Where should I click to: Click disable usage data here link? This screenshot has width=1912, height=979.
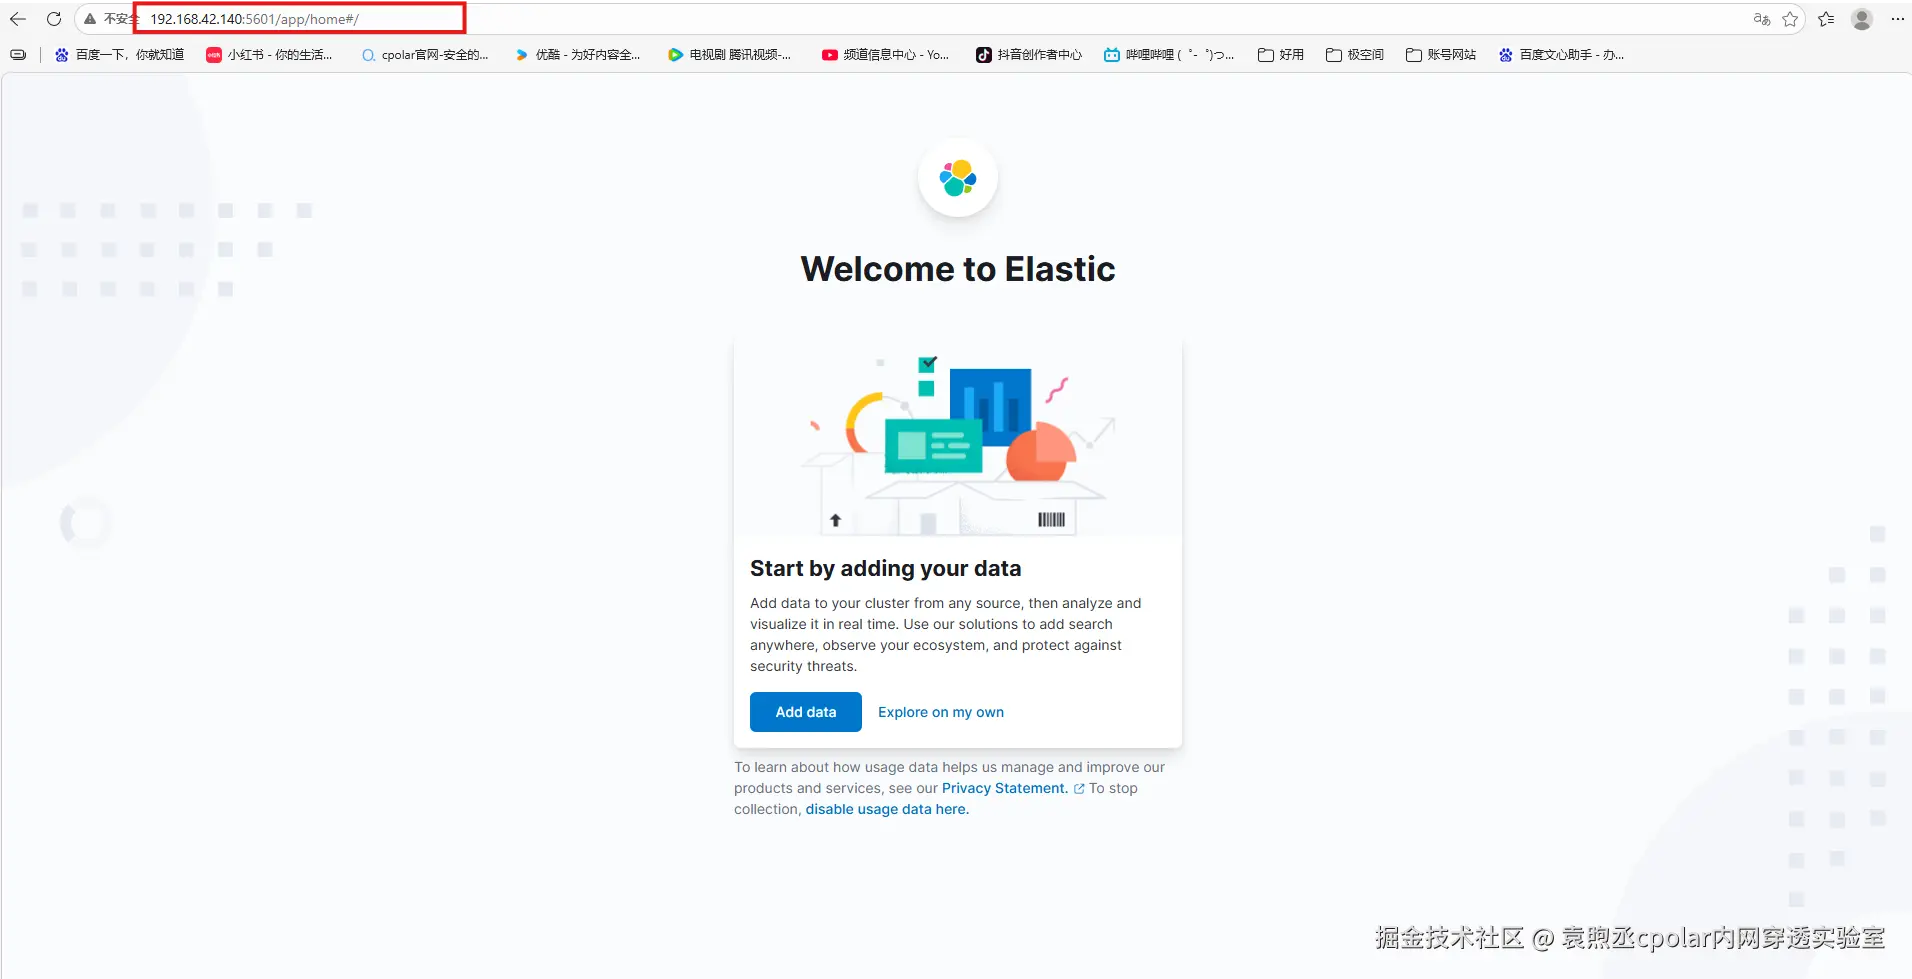(x=887, y=809)
